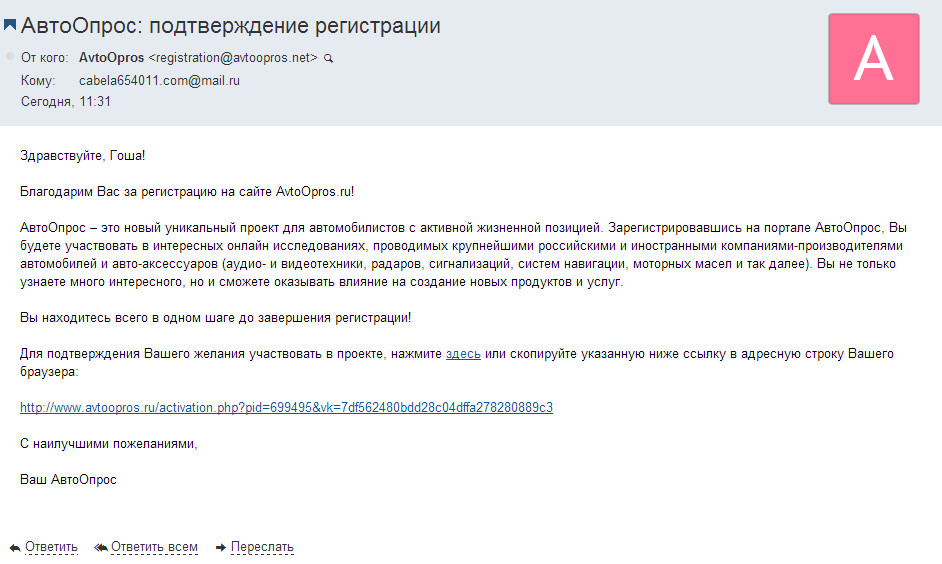This screenshot has width=942, height=564.
Task: Open the avtoopros.ru activation URL
Action: 287,407
